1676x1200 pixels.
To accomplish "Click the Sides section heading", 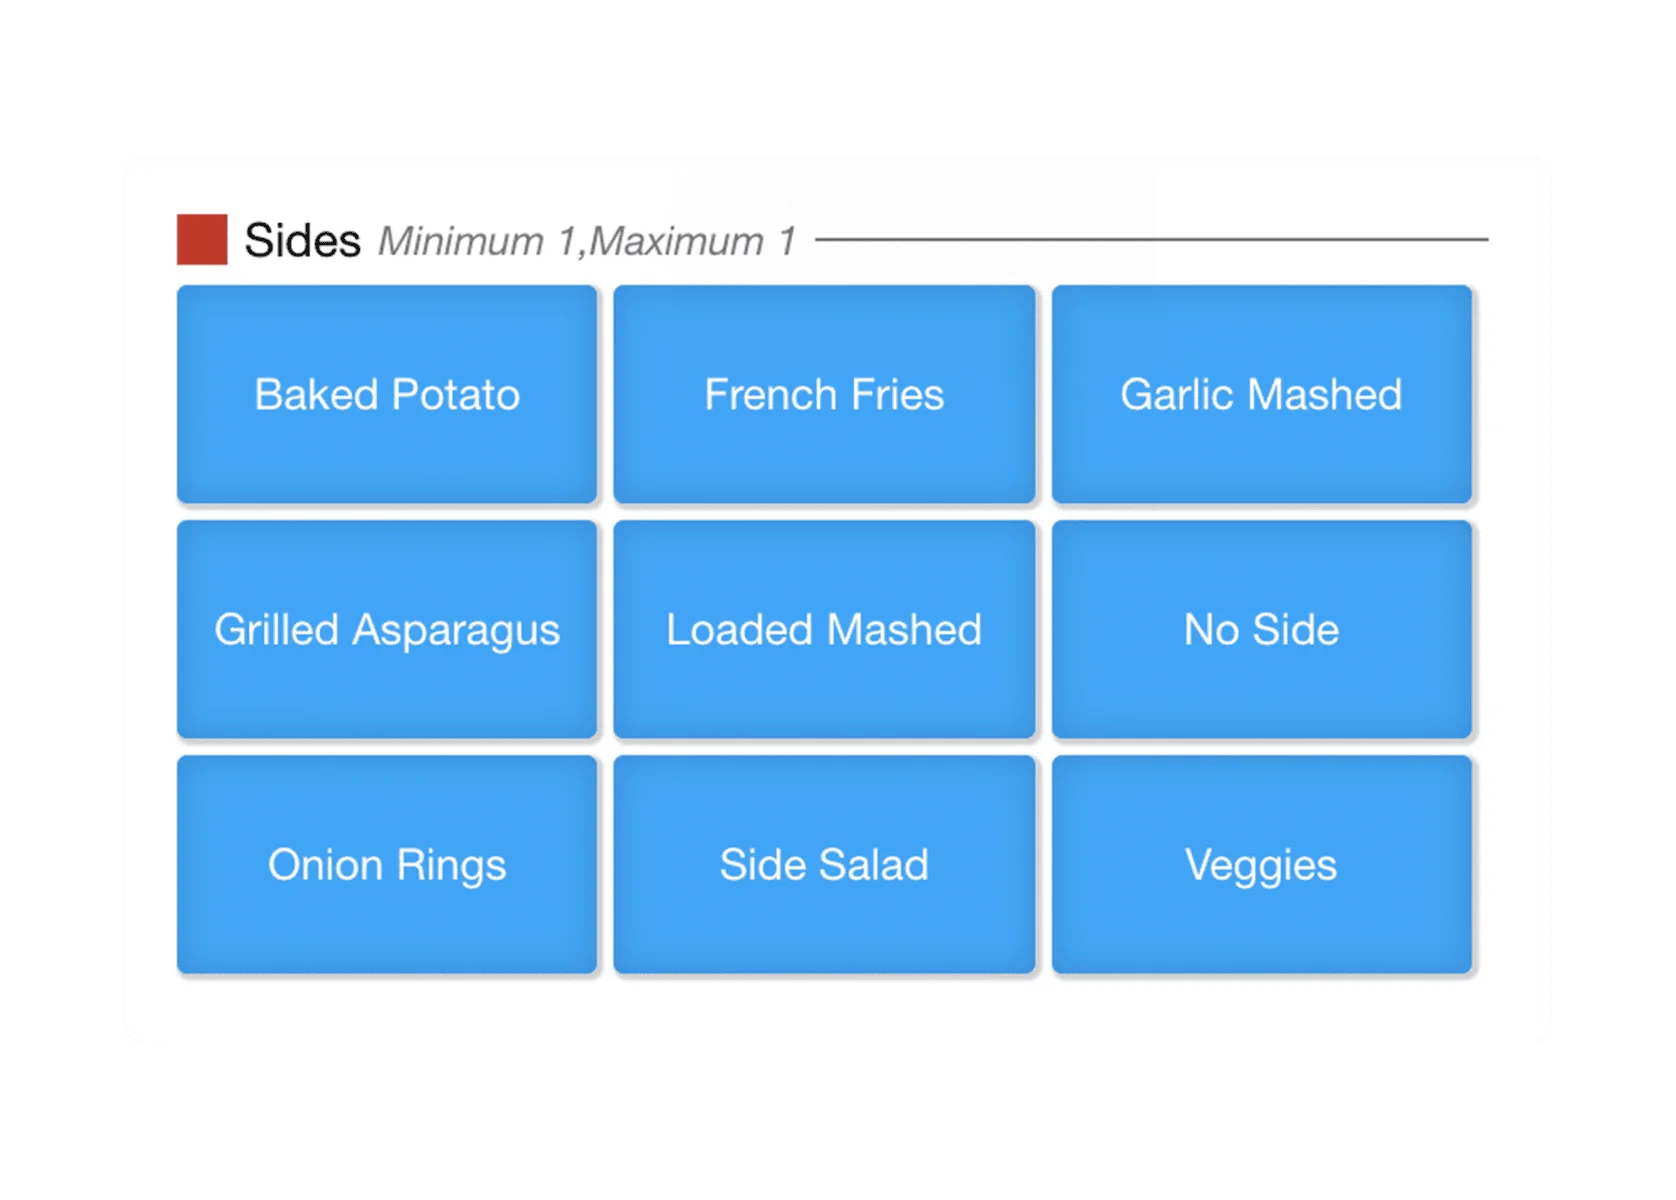I will pos(302,241).
